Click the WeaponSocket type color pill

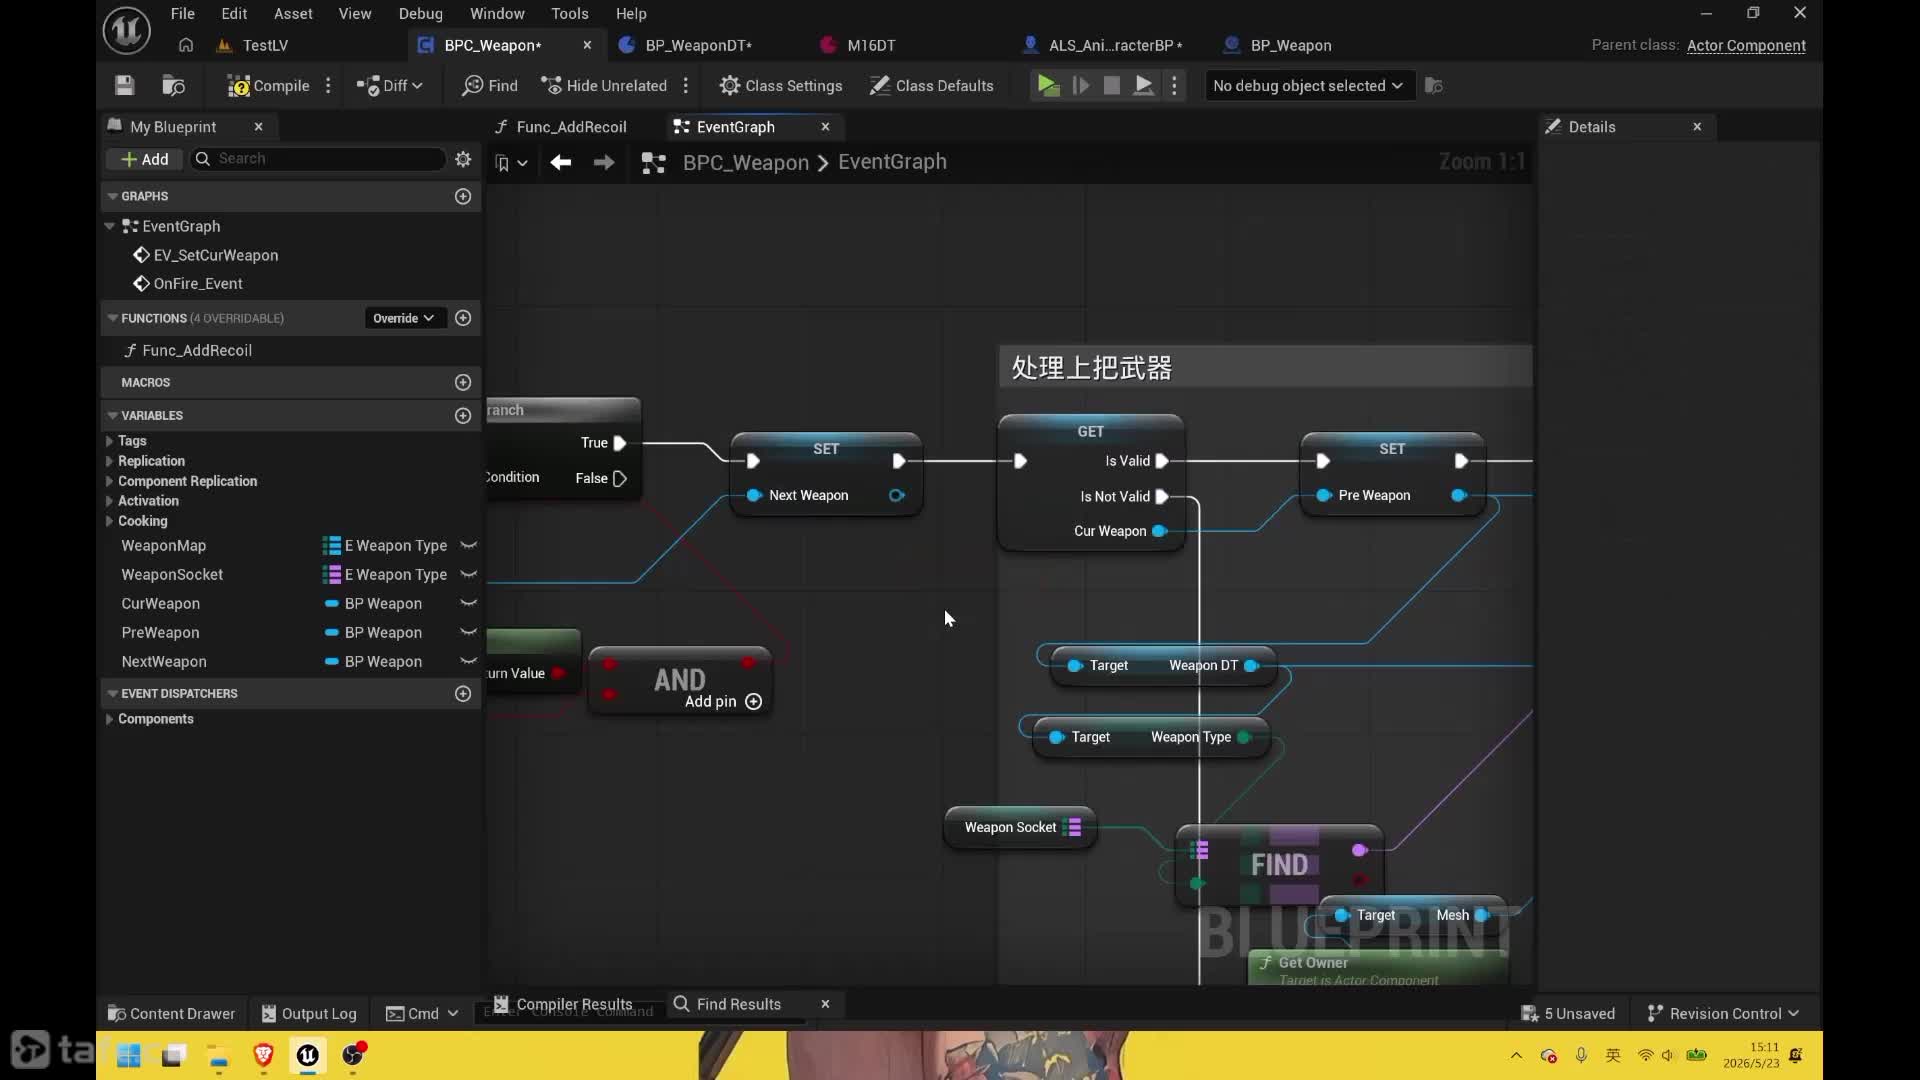coord(331,575)
